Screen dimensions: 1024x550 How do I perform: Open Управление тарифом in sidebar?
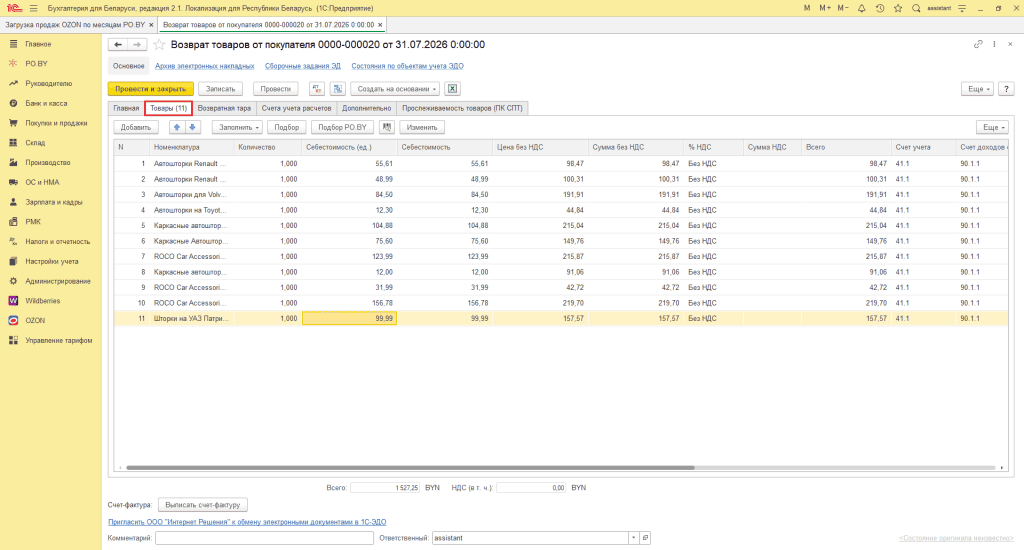59,340
